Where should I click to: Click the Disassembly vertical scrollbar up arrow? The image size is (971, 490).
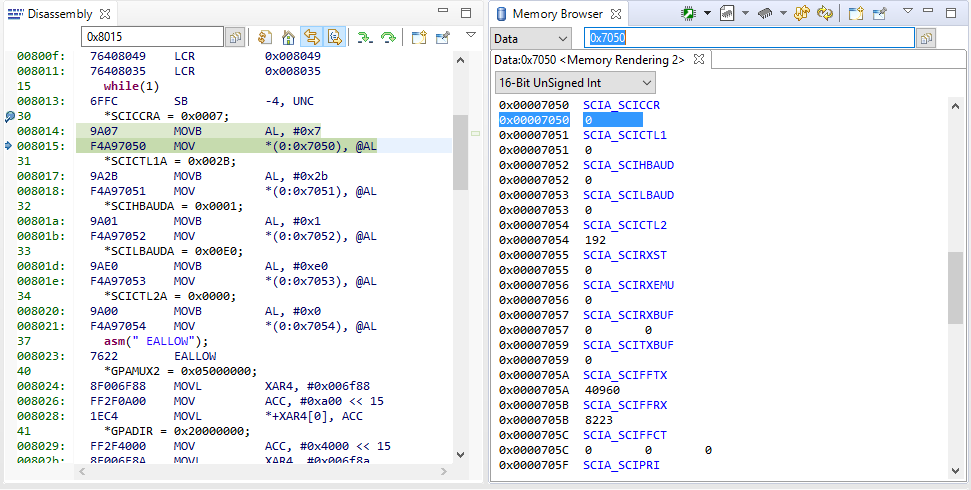click(x=460, y=61)
